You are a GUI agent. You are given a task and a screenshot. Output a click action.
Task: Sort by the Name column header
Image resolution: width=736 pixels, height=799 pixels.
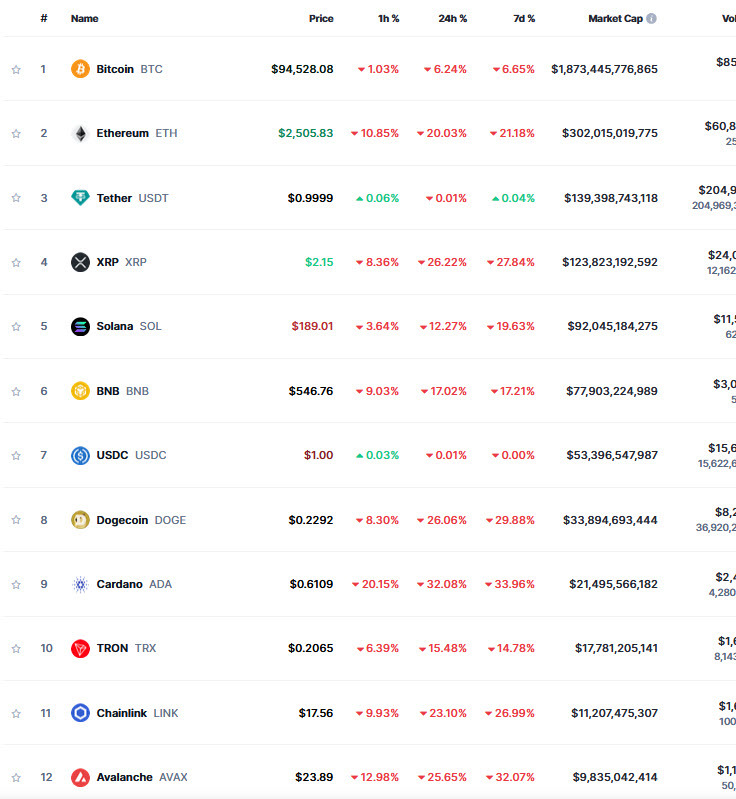pos(85,18)
